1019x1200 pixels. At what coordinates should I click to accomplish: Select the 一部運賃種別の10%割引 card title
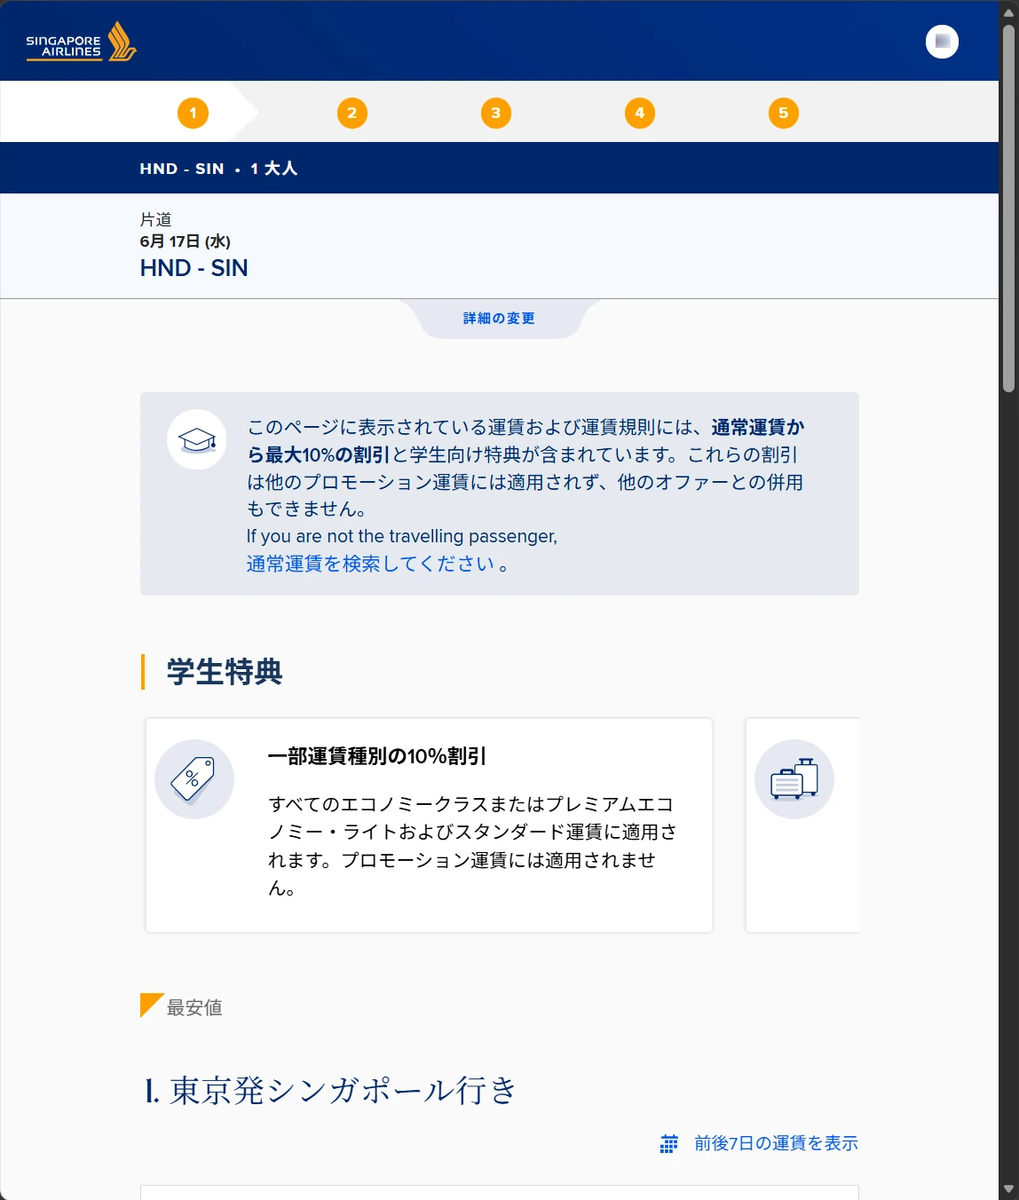[377, 756]
